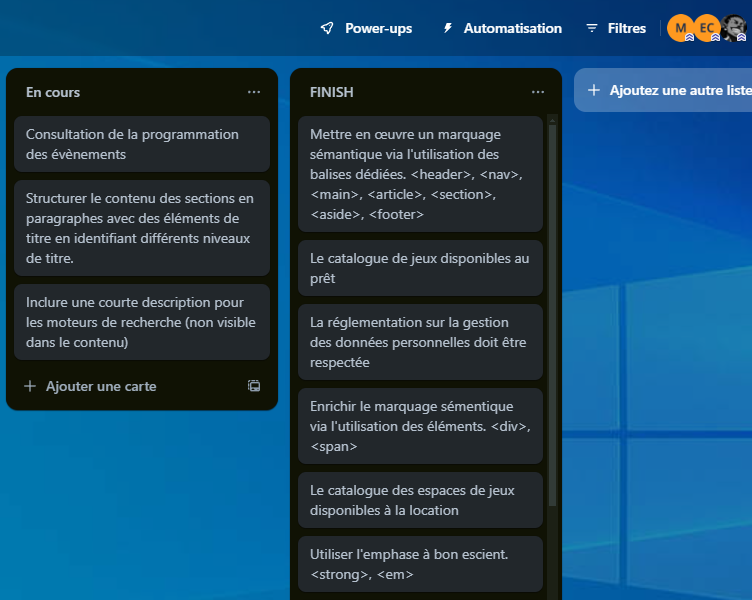The width and height of the screenshot is (752, 600).
Task: Open card Utiliser l'emphase à bon escient
Action: pyautogui.click(x=421, y=564)
